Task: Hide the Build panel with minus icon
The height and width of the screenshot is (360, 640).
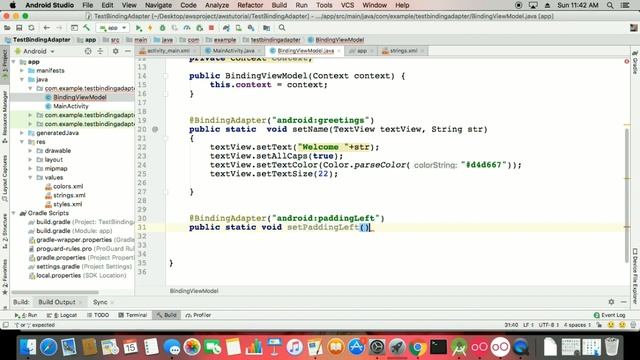Action: 623,302
